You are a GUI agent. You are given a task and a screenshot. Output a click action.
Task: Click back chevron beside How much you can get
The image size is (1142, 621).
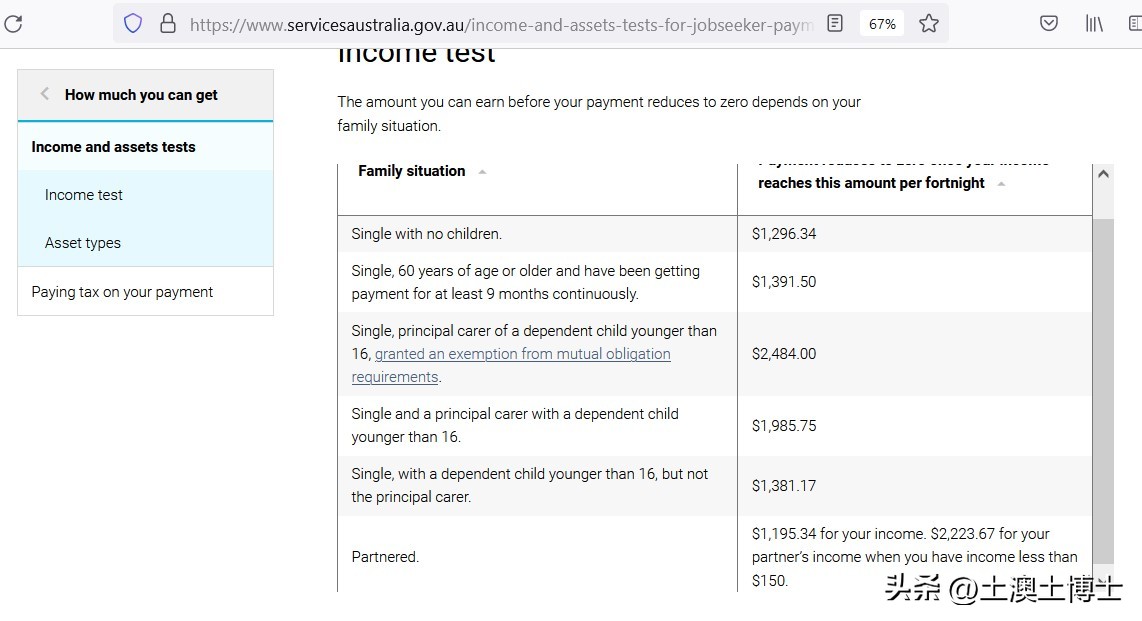tap(45, 94)
